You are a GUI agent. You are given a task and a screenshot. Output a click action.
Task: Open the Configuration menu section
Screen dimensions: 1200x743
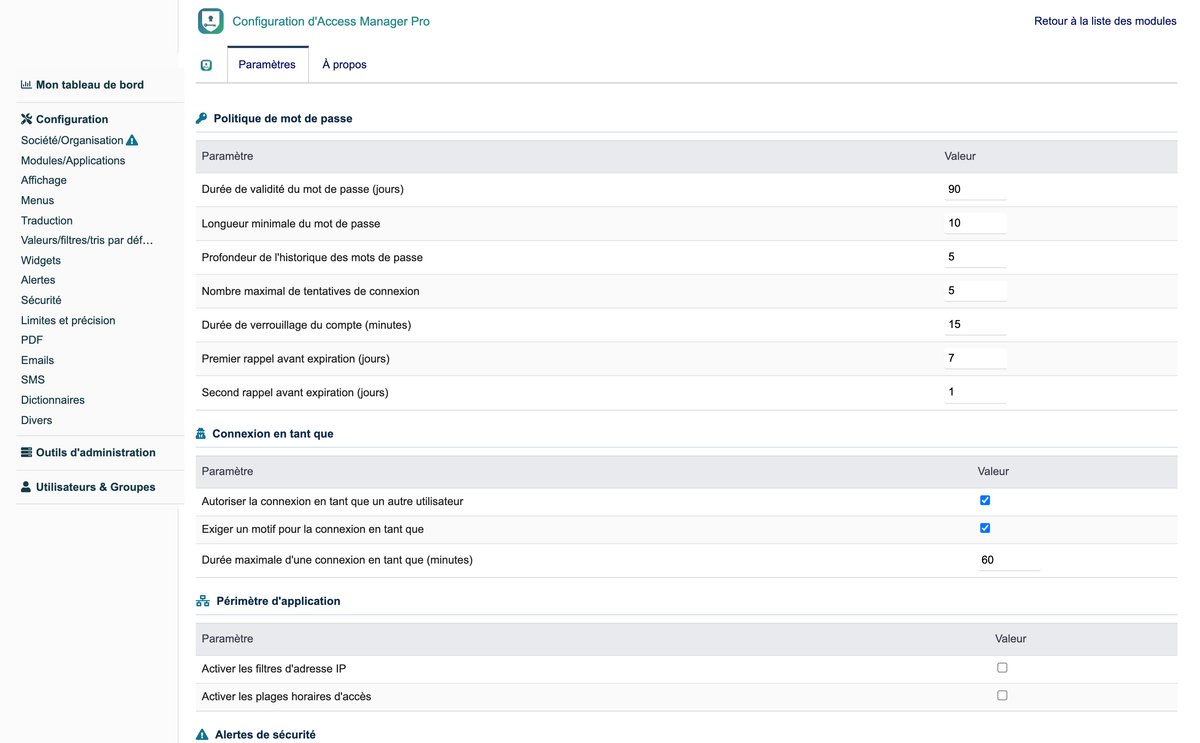[72, 119]
